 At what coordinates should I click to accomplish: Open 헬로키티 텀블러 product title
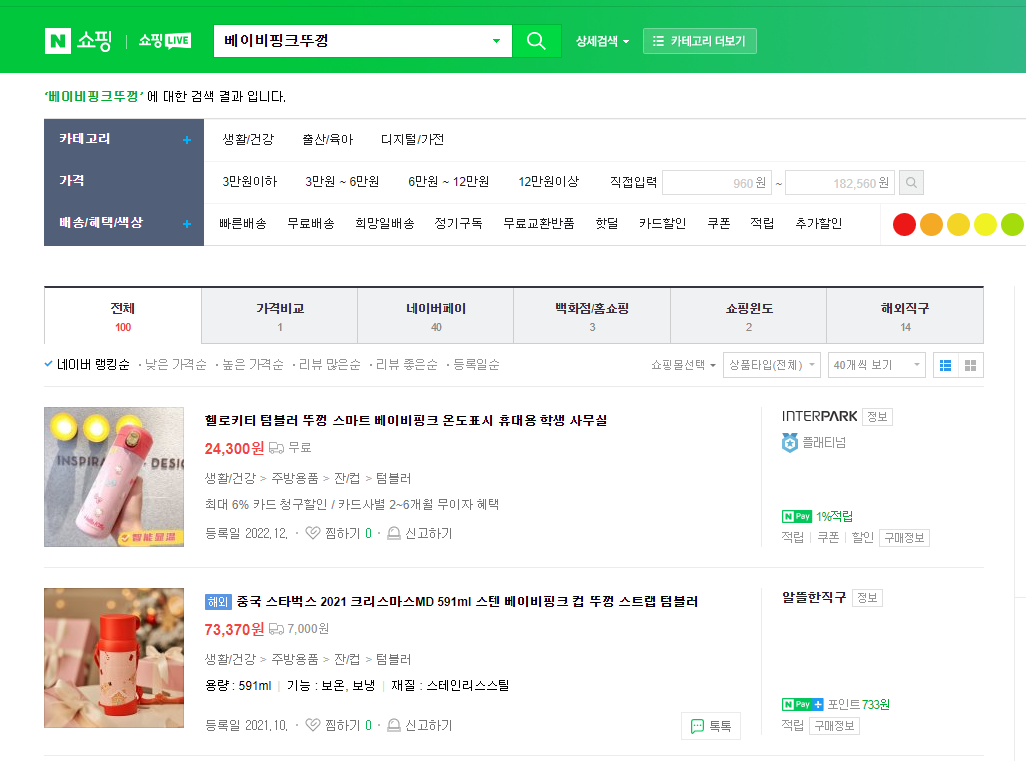[406, 420]
